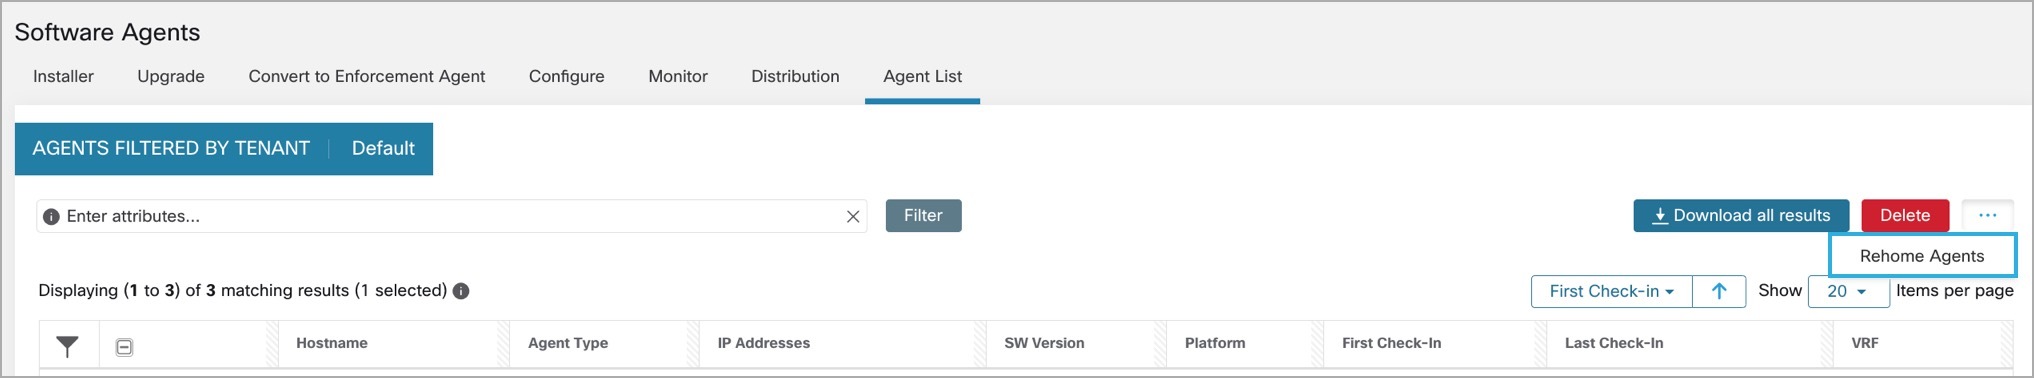Image resolution: width=2034 pixels, height=378 pixels.
Task: Select Rehome Agents from the menu
Action: pos(1922,256)
